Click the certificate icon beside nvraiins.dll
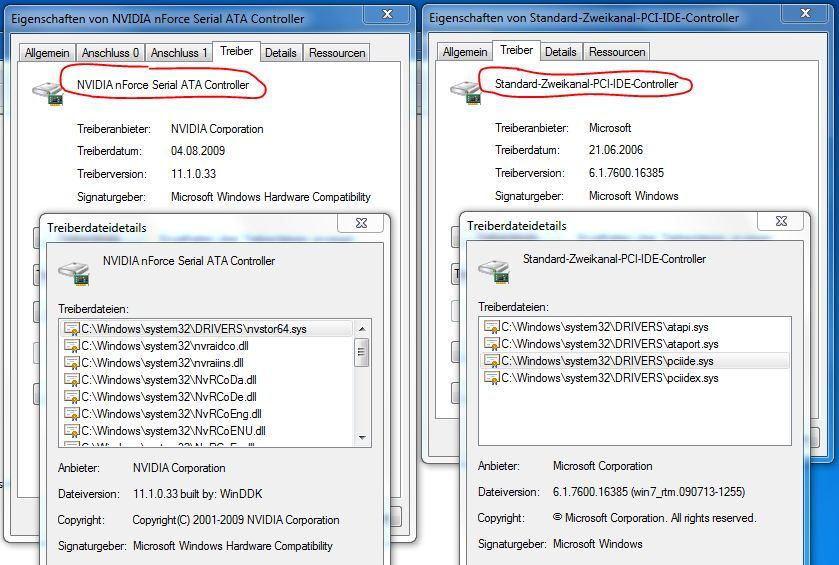The image size is (839, 565). click(71, 363)
